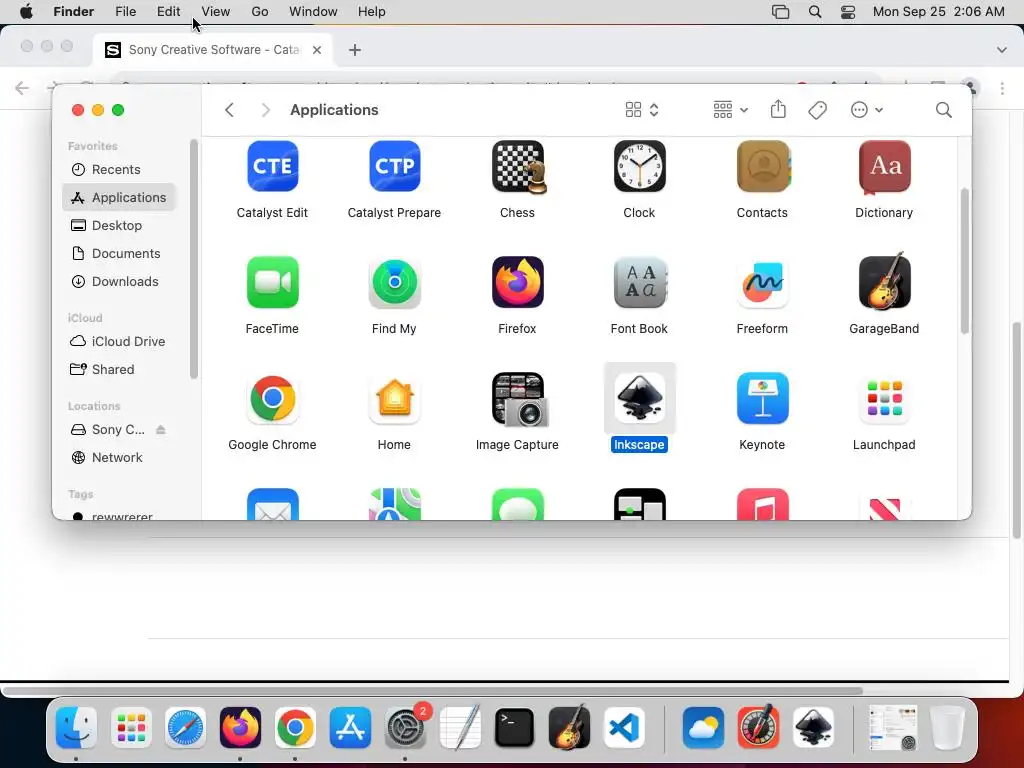Open the icon view switcher dropdown
This screenshot has height=768, width=1024.
tap(642, 110)
